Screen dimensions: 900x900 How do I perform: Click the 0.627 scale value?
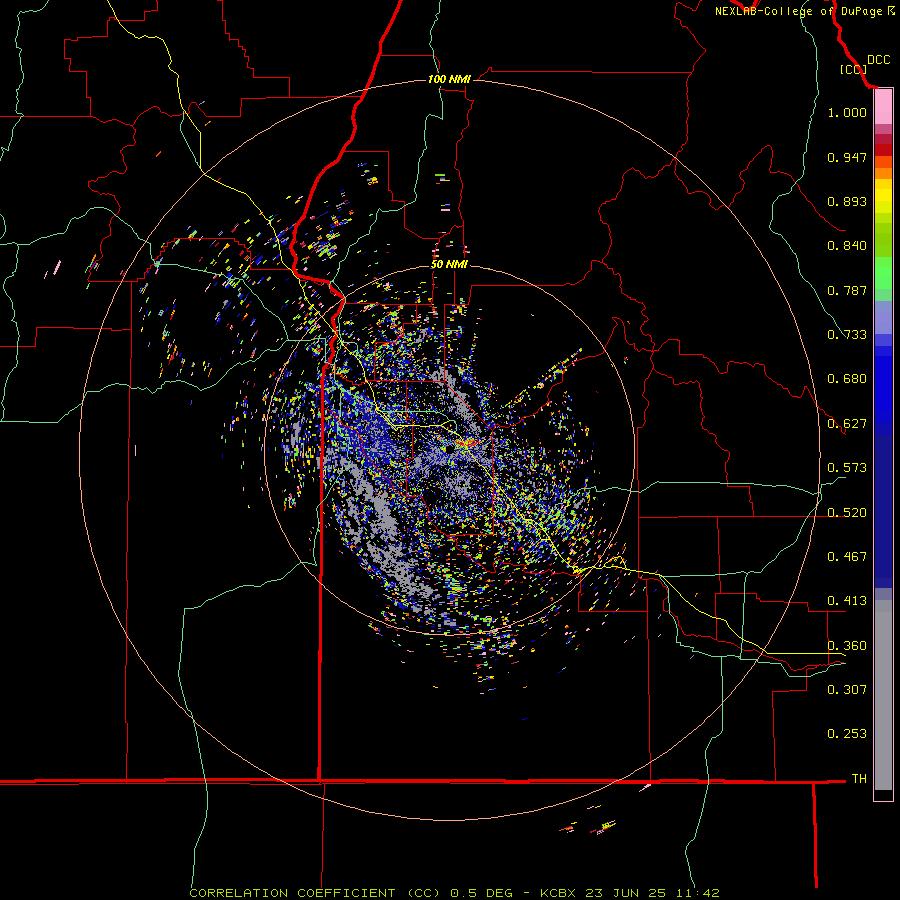[847, 424]
